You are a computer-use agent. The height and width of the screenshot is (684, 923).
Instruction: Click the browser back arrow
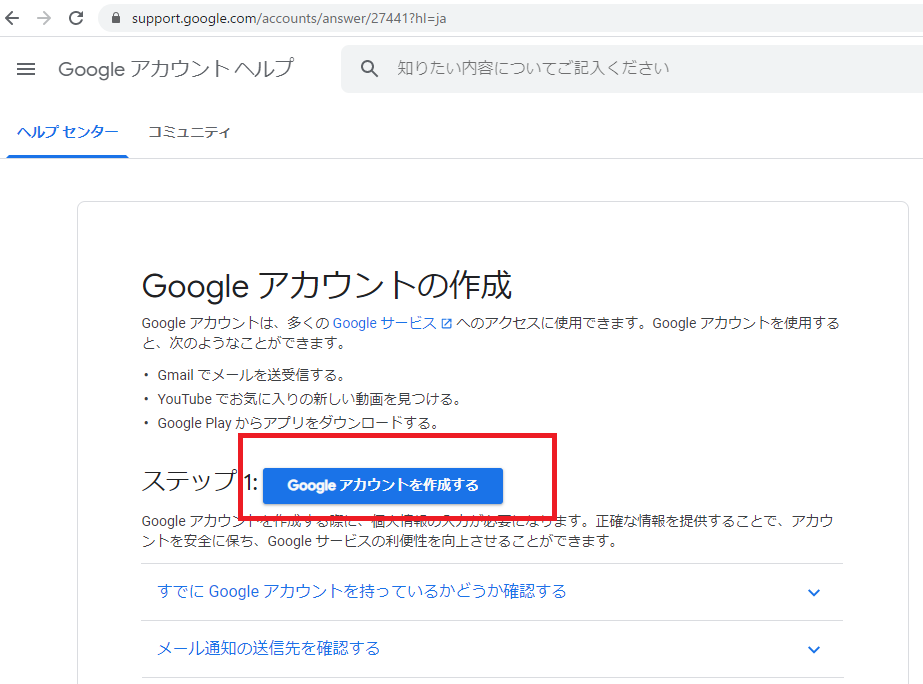click(x=12, y=18)
